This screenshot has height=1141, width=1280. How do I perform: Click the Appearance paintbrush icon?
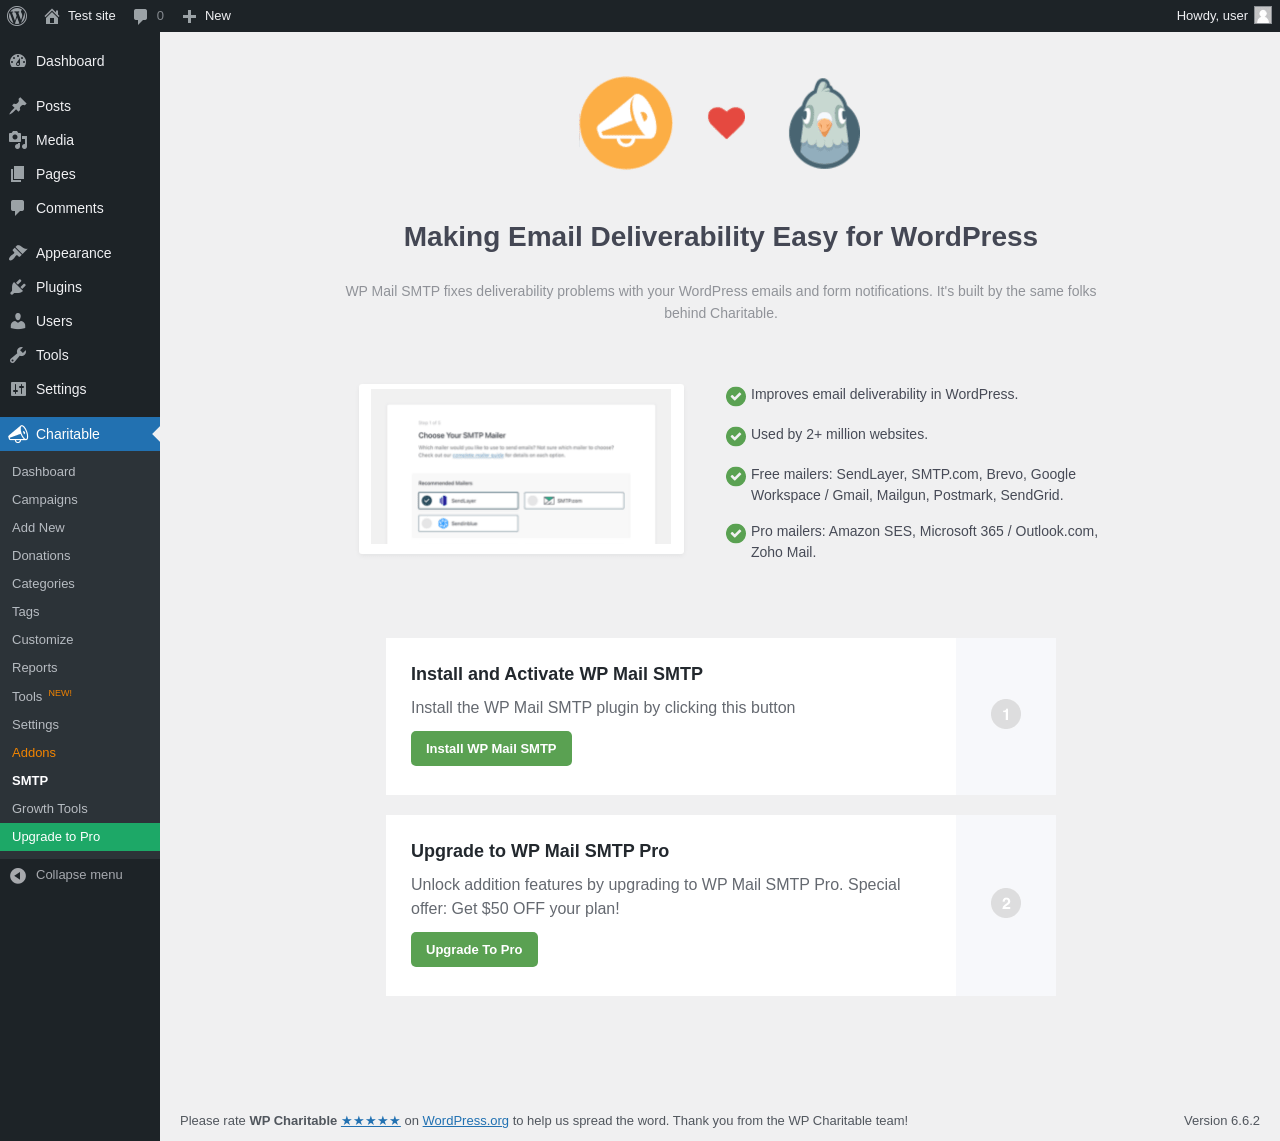coord(18,253)
